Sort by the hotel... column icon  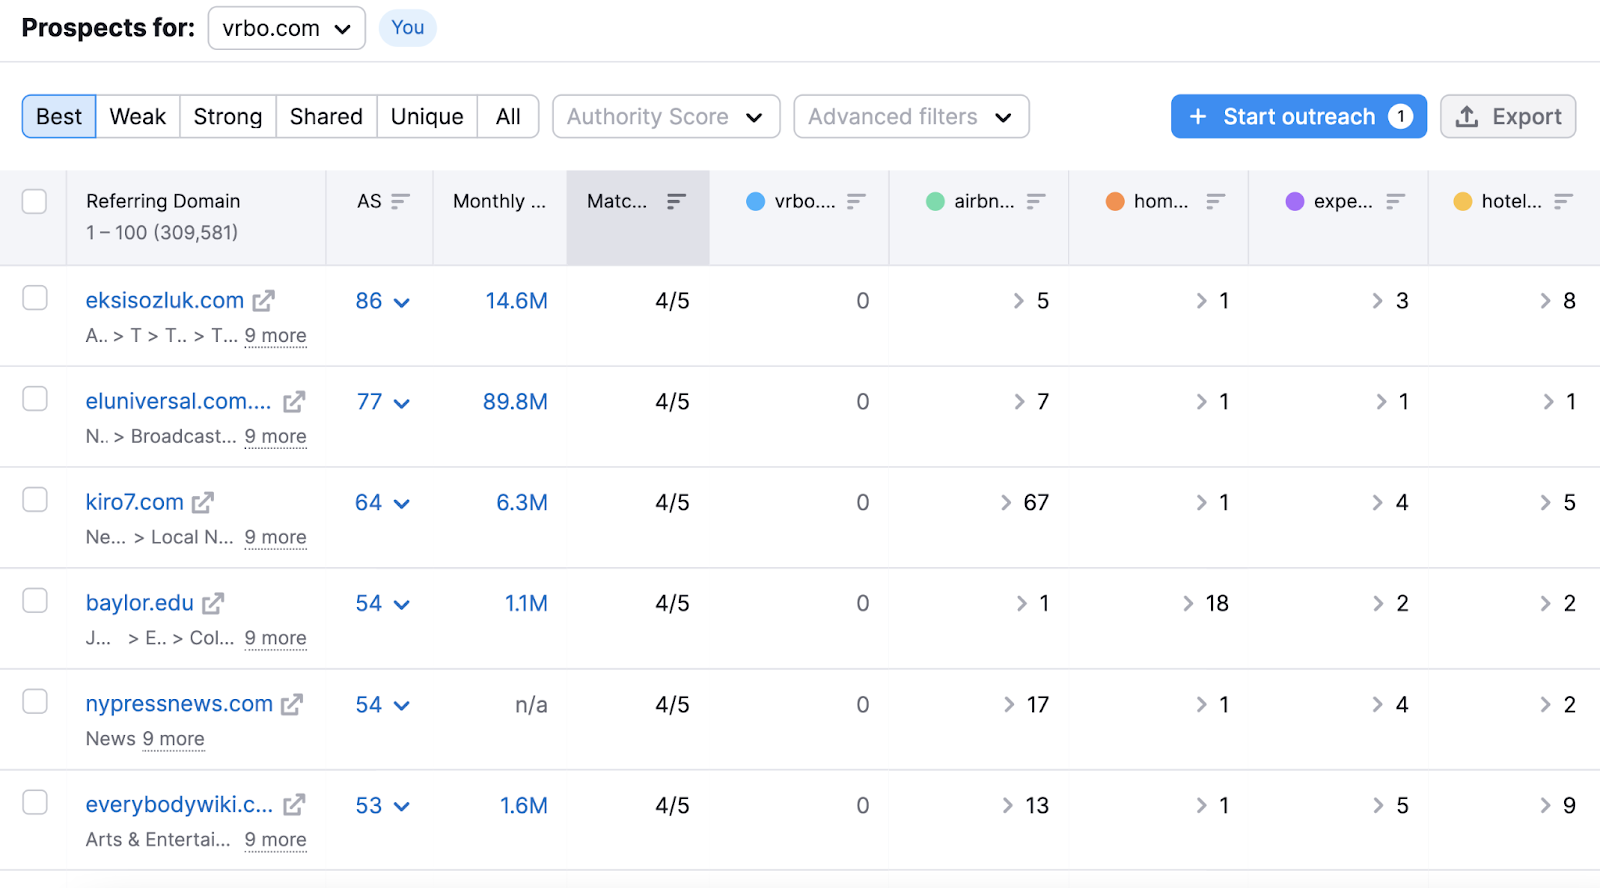point(1563,201)
